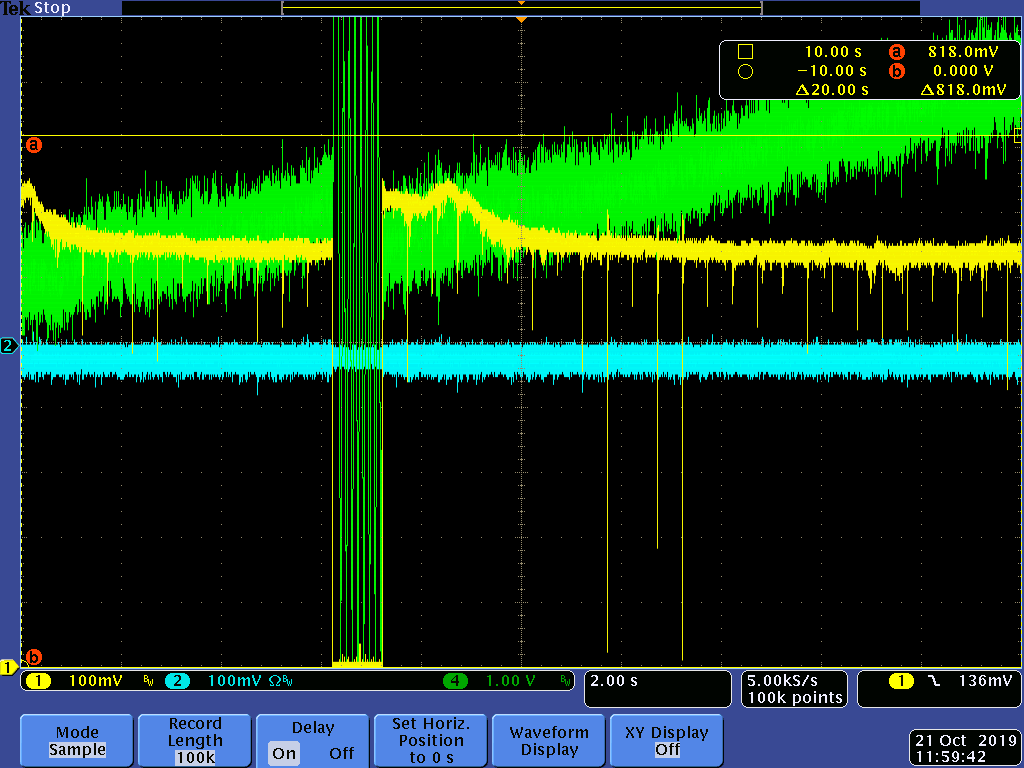1024x768 pixels.
Task: Open the Waveform Display menu
Action: (549, 741)
